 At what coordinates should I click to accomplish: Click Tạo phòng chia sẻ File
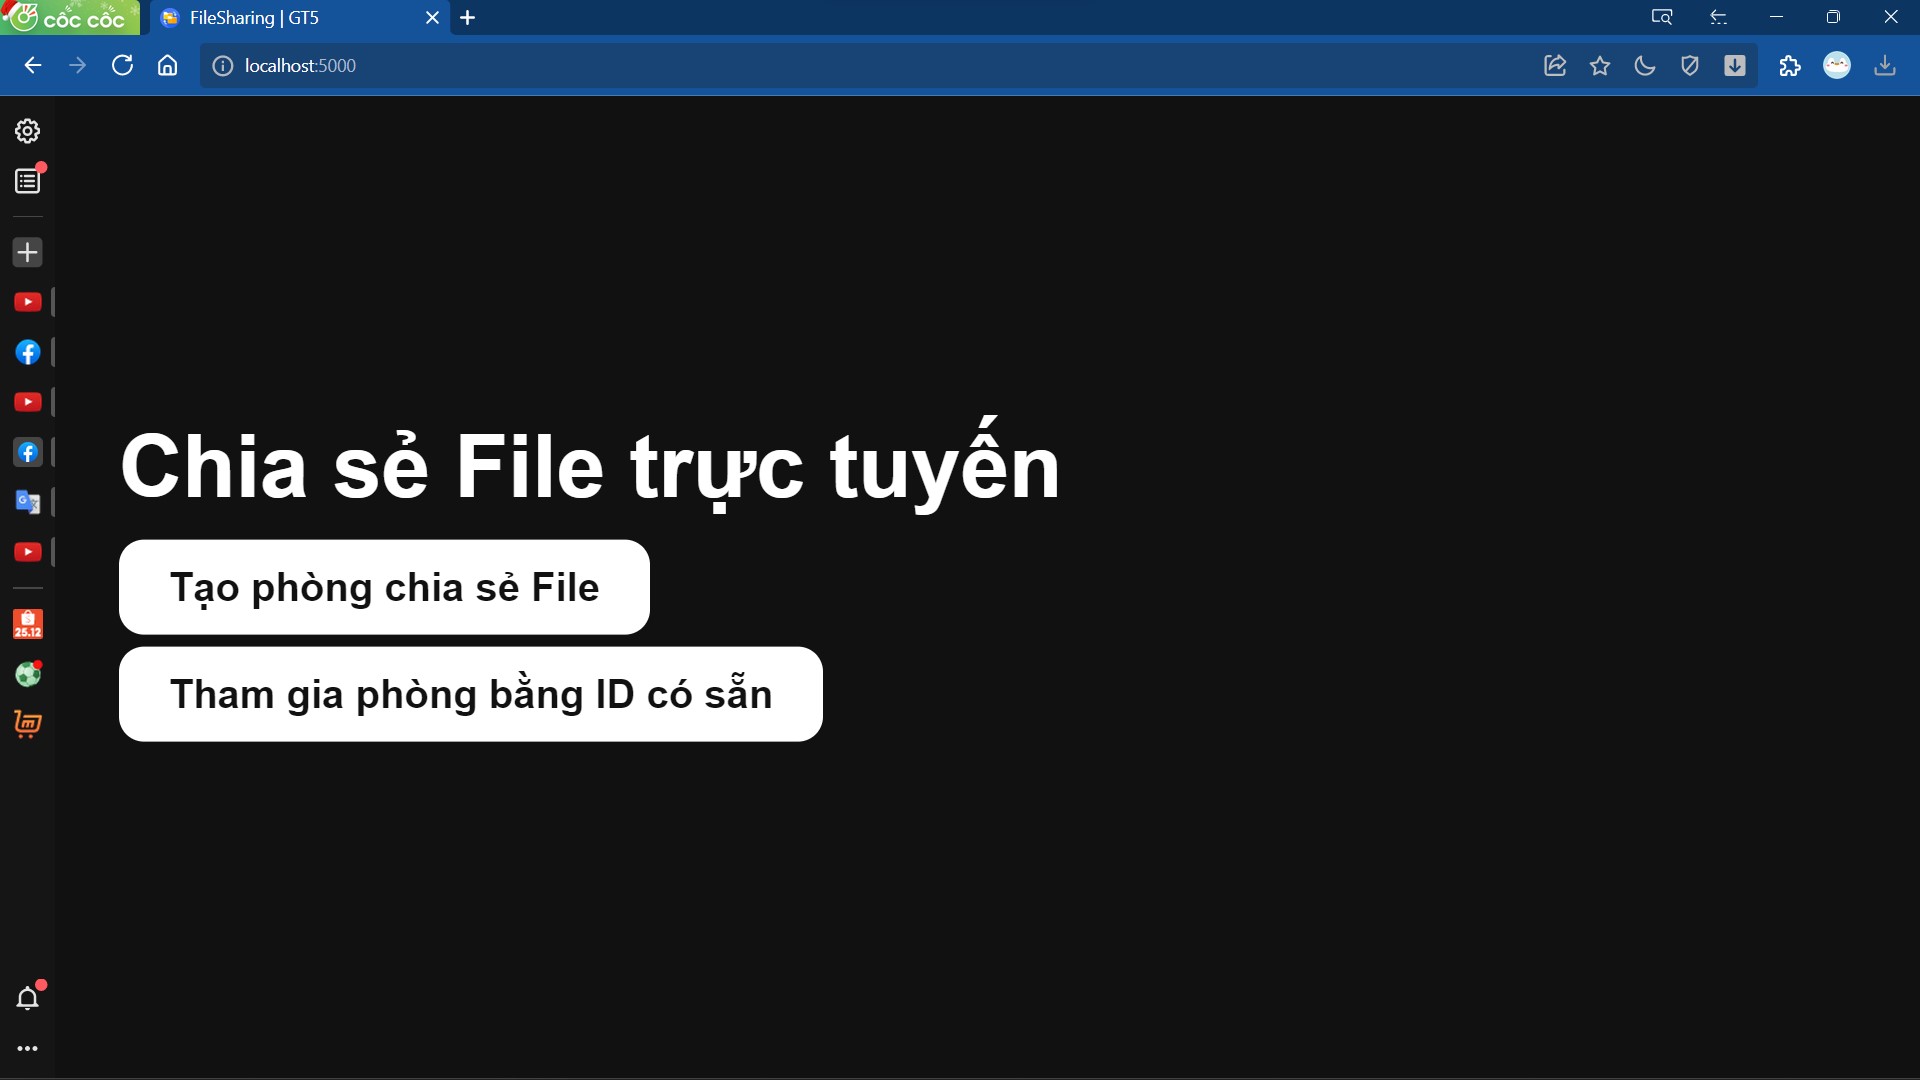point(383,587)
